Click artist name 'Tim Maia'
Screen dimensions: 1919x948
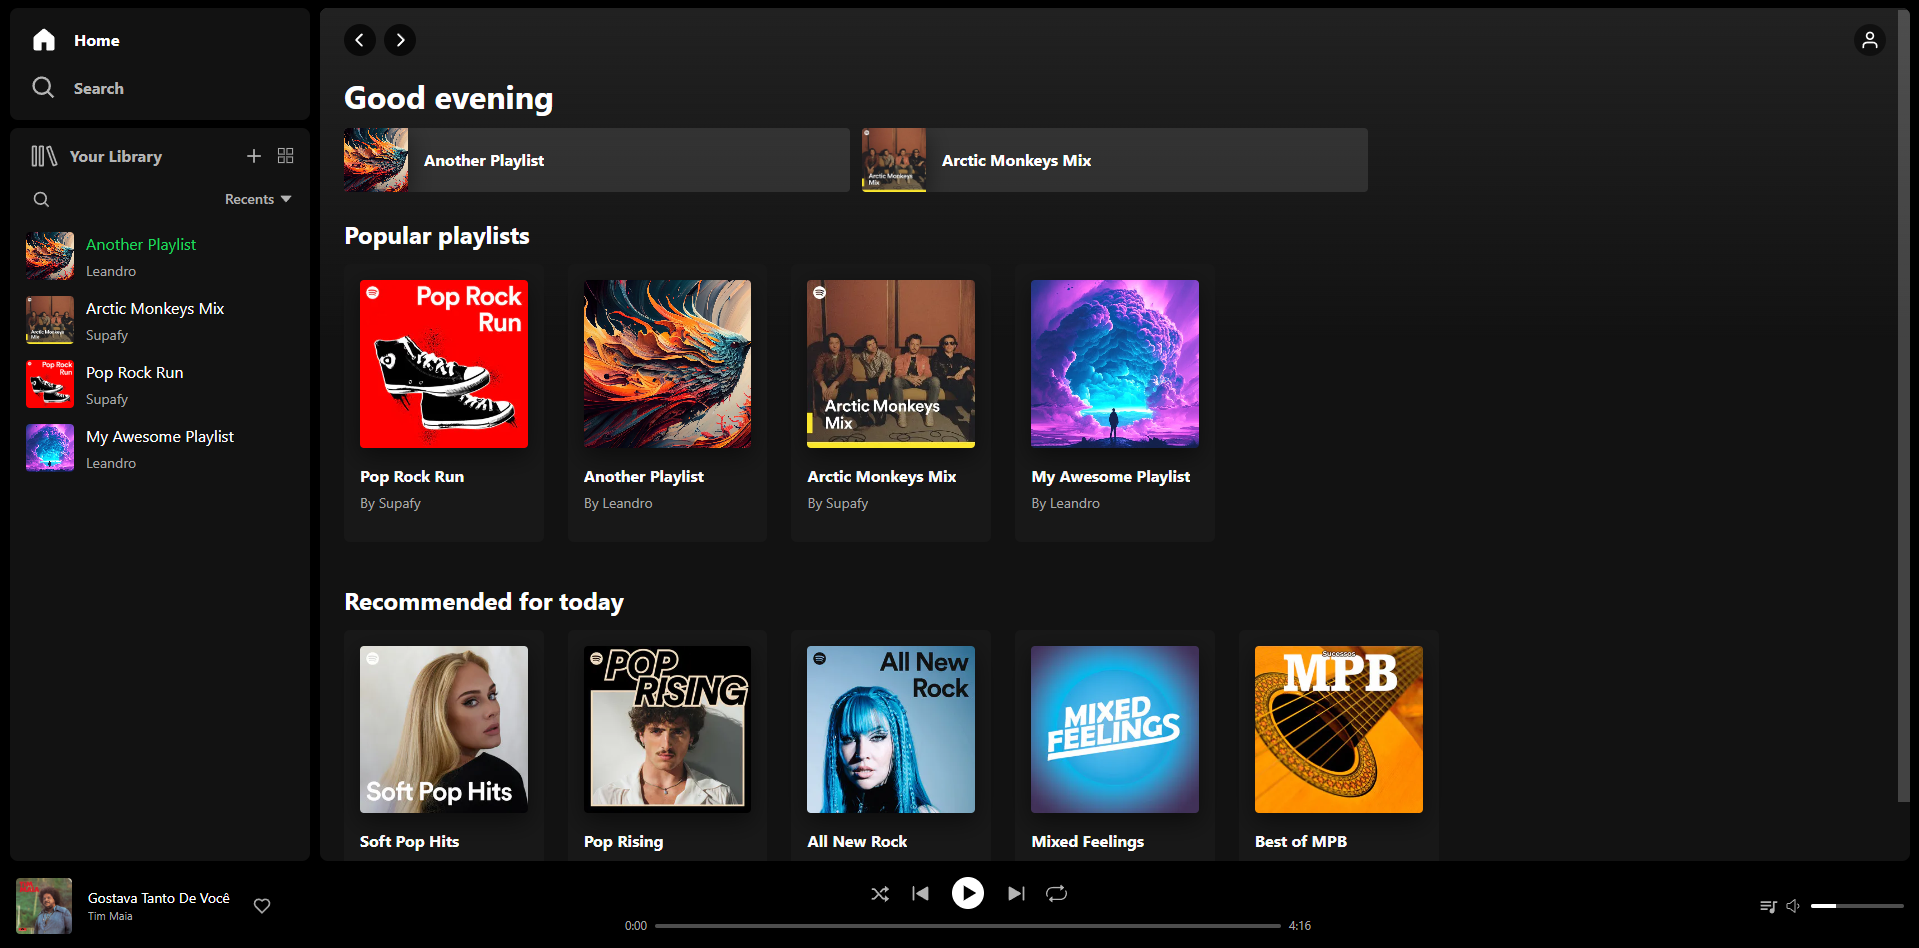(110, 916)
